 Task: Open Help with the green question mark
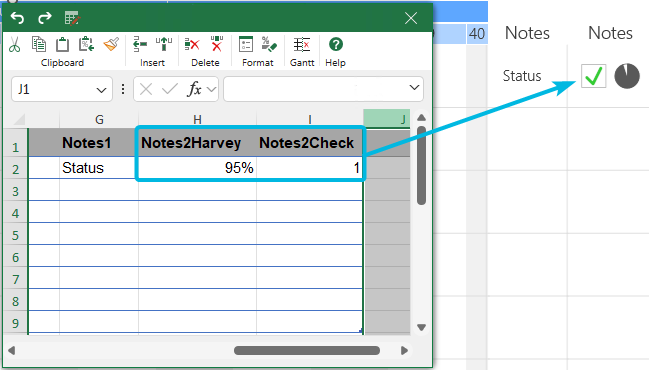pos(336,44)
